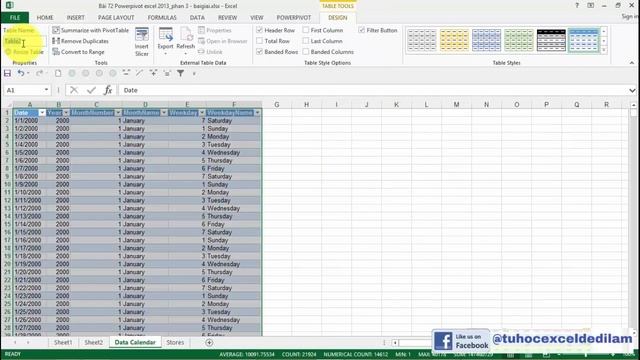Image resolution: width=640 pixels, height=360 pixels.
Task: Expand the Name Box dropdown
Action: (46, 90)
